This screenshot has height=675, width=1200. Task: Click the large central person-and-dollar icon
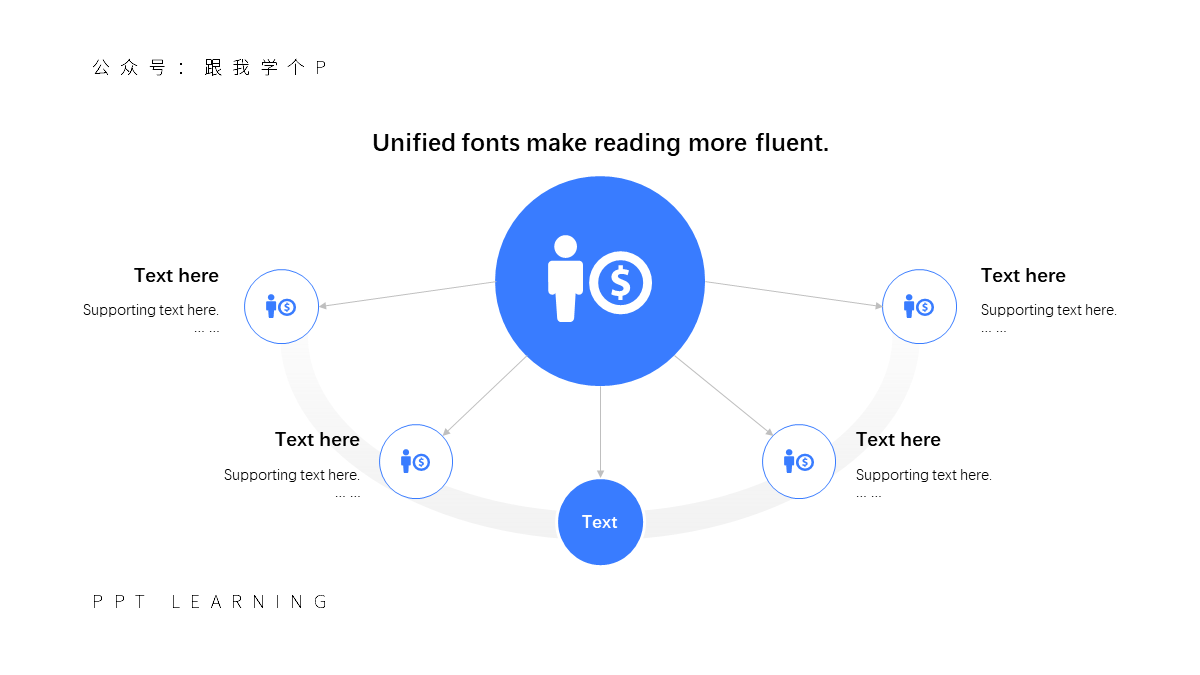pos(600,280)
